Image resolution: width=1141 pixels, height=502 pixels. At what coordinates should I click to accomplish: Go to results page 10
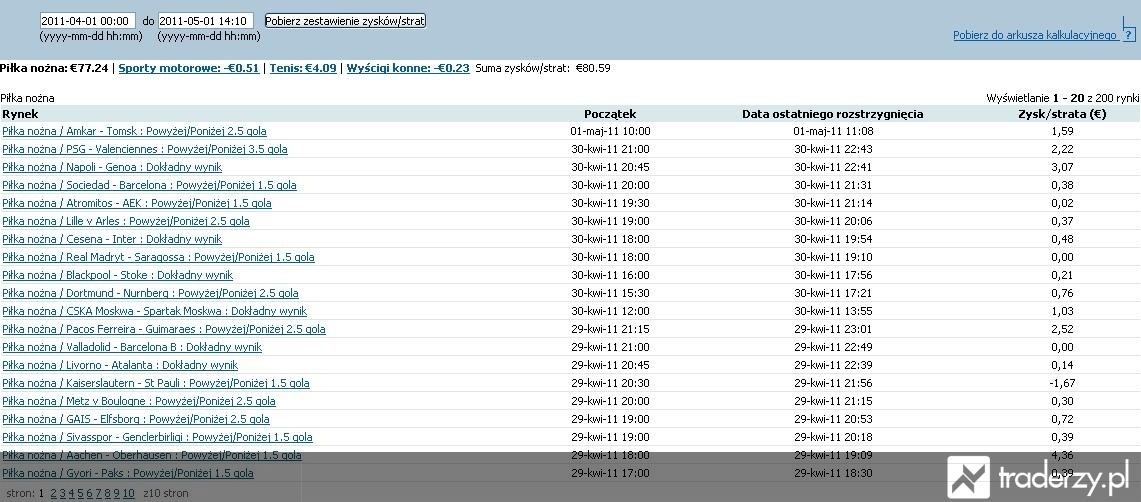[128, 493]
